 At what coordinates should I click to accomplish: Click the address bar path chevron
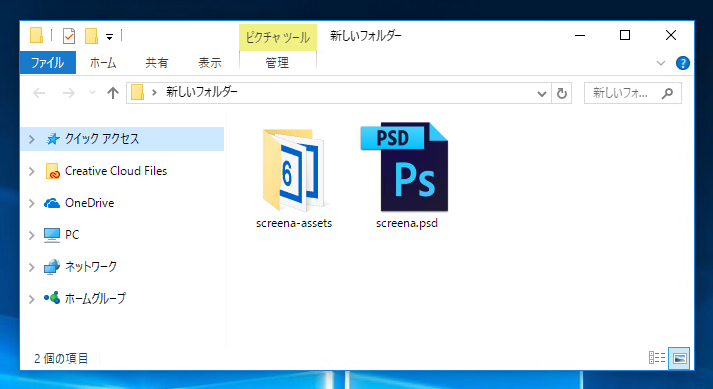[x=154, y=92]
